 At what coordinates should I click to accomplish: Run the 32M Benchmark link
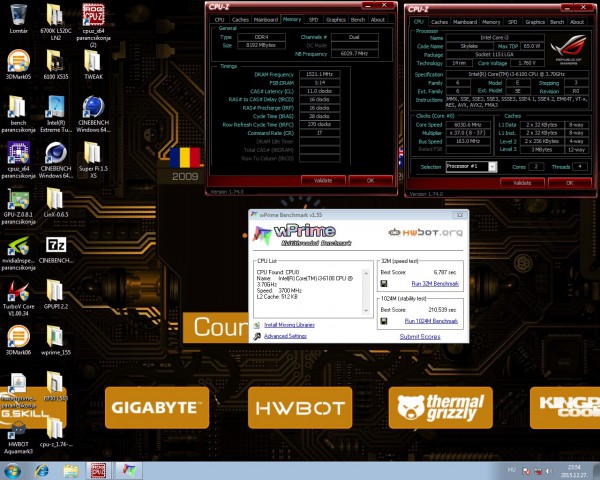435,284
